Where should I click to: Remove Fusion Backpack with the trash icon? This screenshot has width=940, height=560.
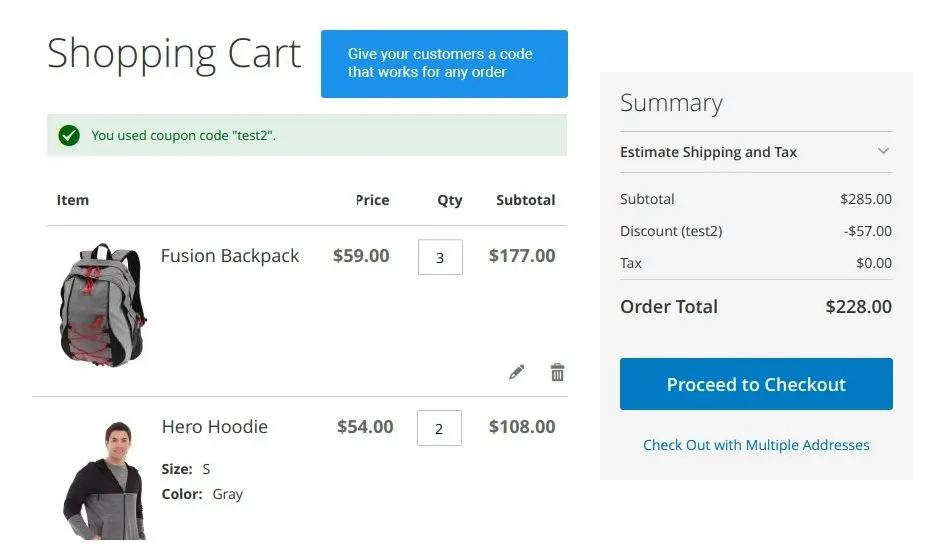coord(558,372)
